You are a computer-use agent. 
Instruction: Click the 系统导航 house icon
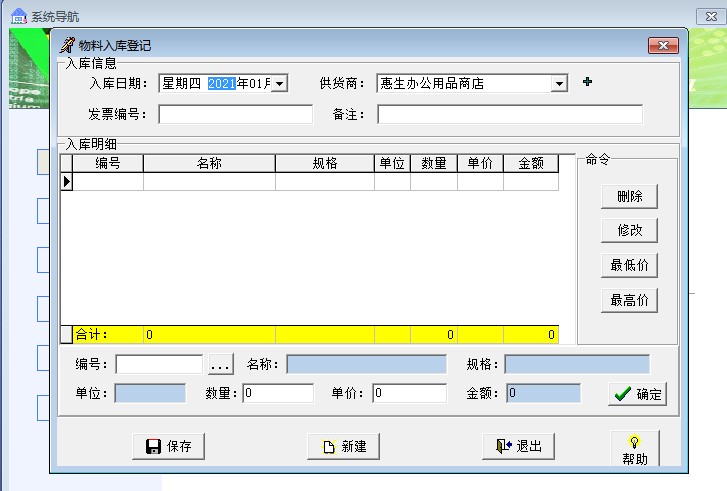click(19, 16)
